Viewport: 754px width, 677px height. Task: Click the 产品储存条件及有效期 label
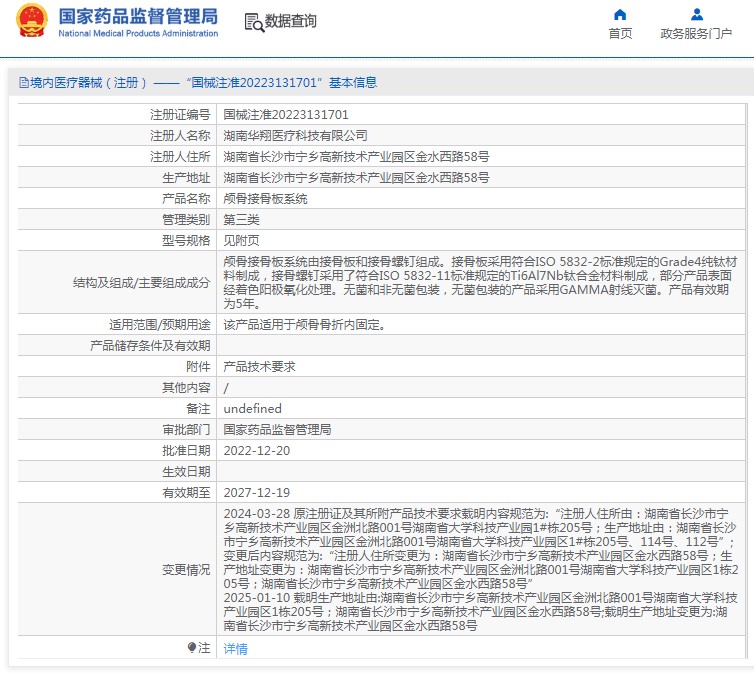pyautogui.click(x=150, y=346)
